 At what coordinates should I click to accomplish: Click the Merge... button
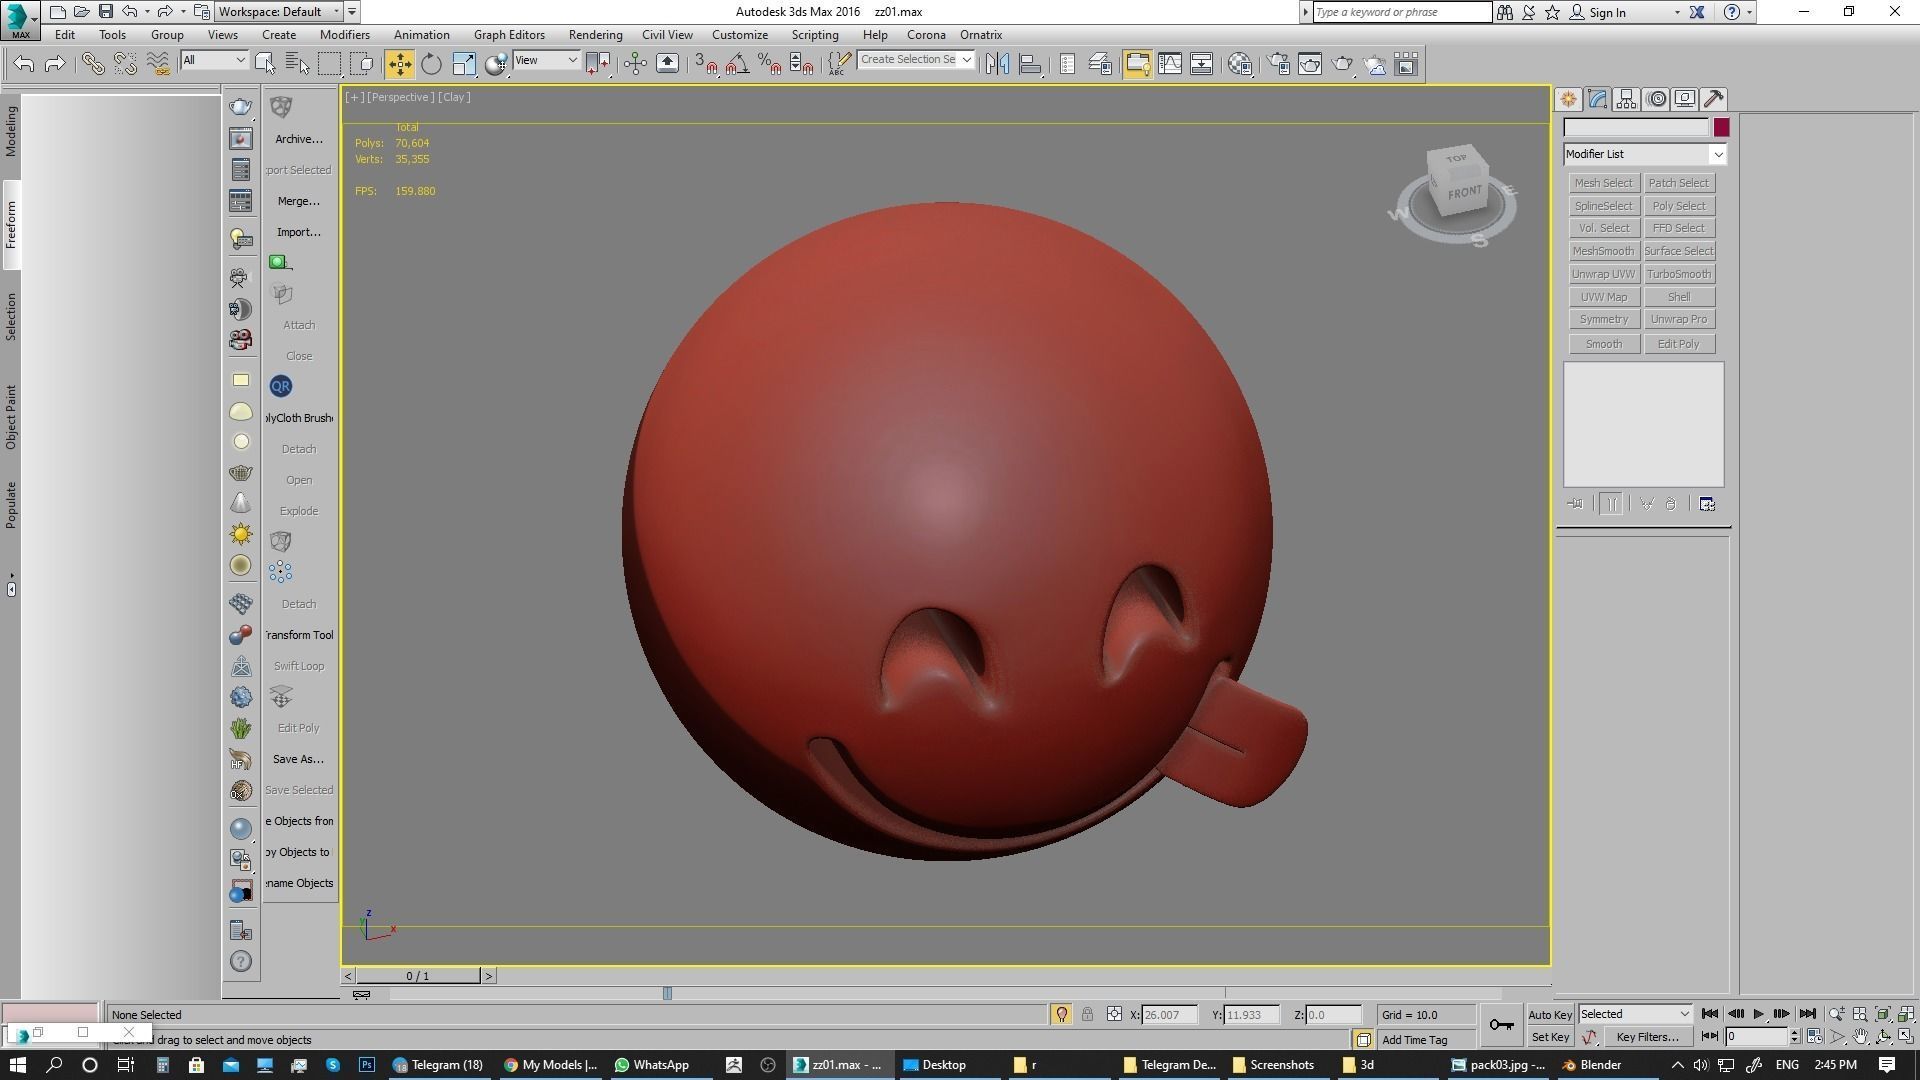point(299,201)
